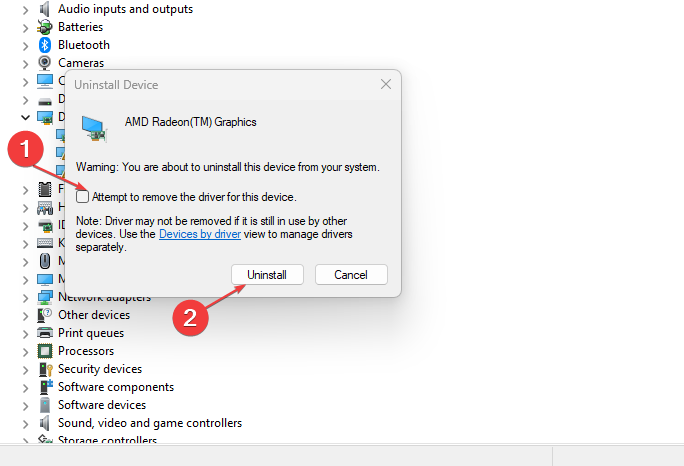Select the 'Processors' label
Screen dimensions: 684x466
click(86, 351)
